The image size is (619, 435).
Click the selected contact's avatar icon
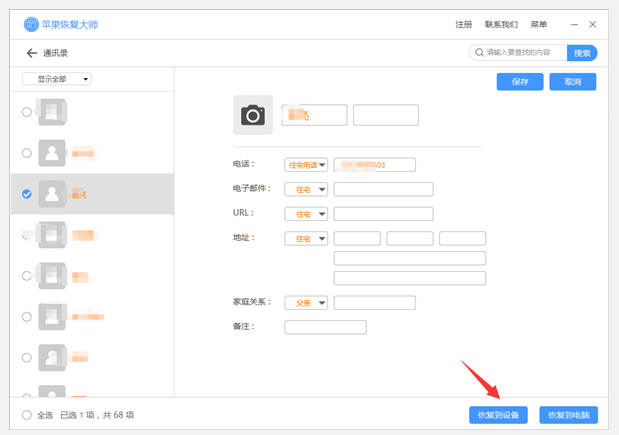(x=52, y=194)
